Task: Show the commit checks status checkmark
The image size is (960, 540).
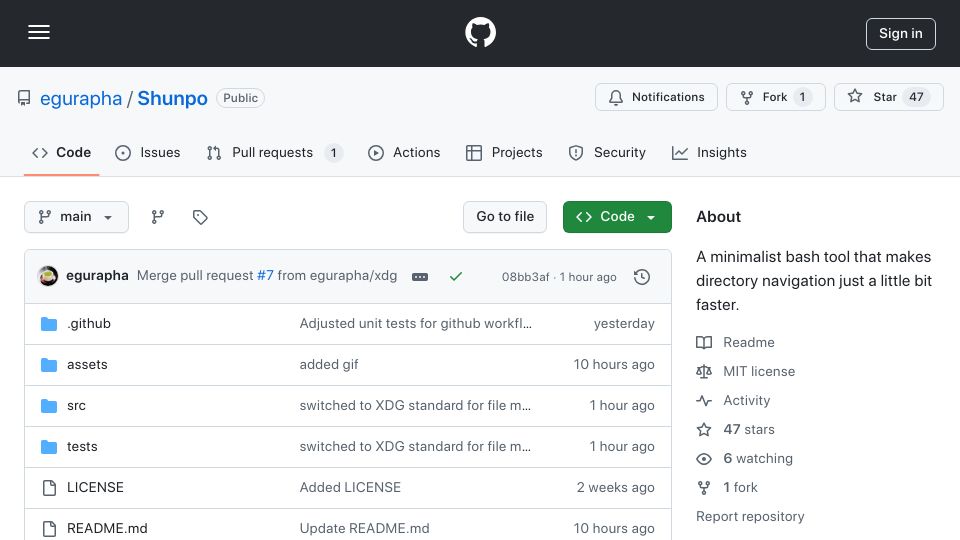Action: coord(456,277)
